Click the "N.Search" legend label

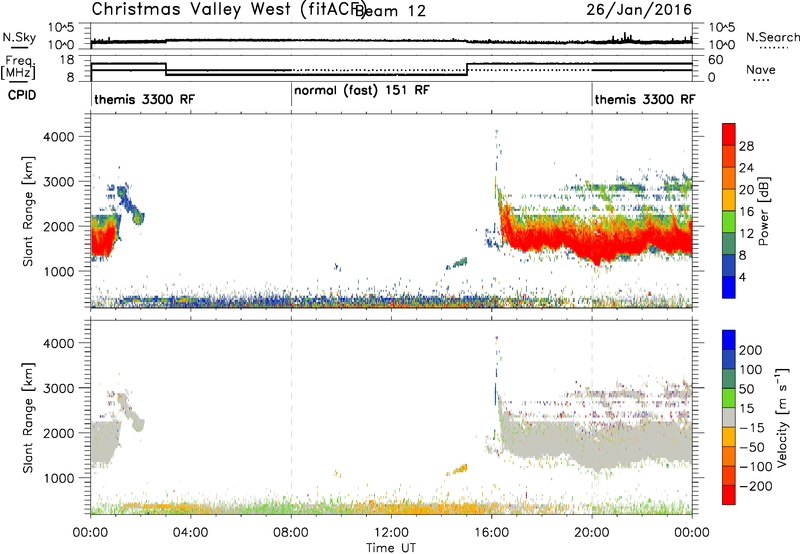pos(772,37)
